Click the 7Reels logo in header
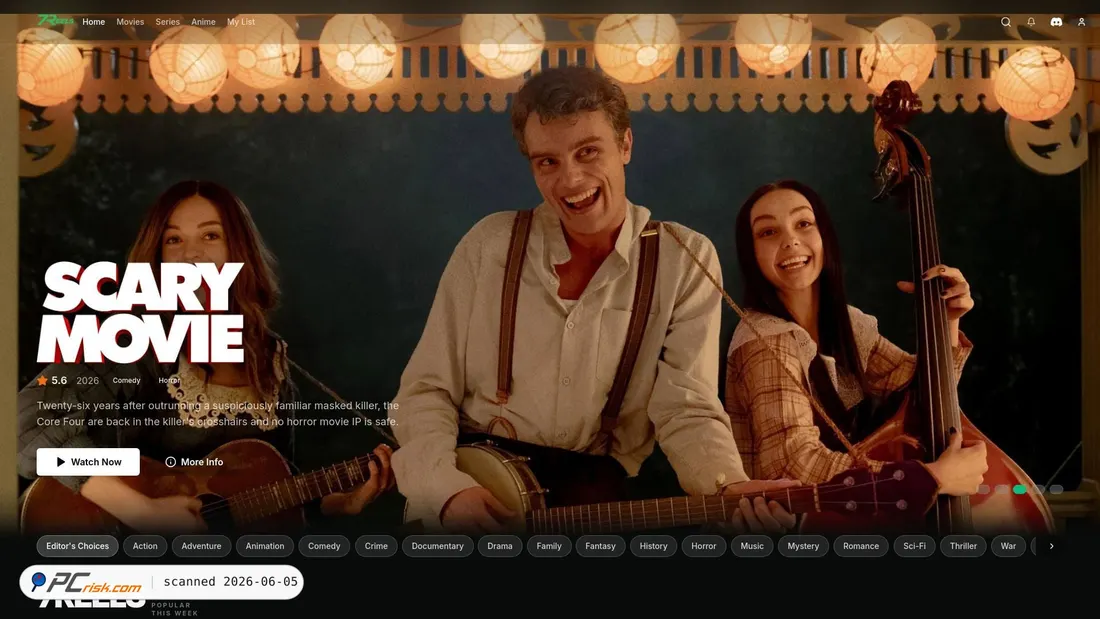This screenshot has height=619, width=1100. (x=55, y=20)
